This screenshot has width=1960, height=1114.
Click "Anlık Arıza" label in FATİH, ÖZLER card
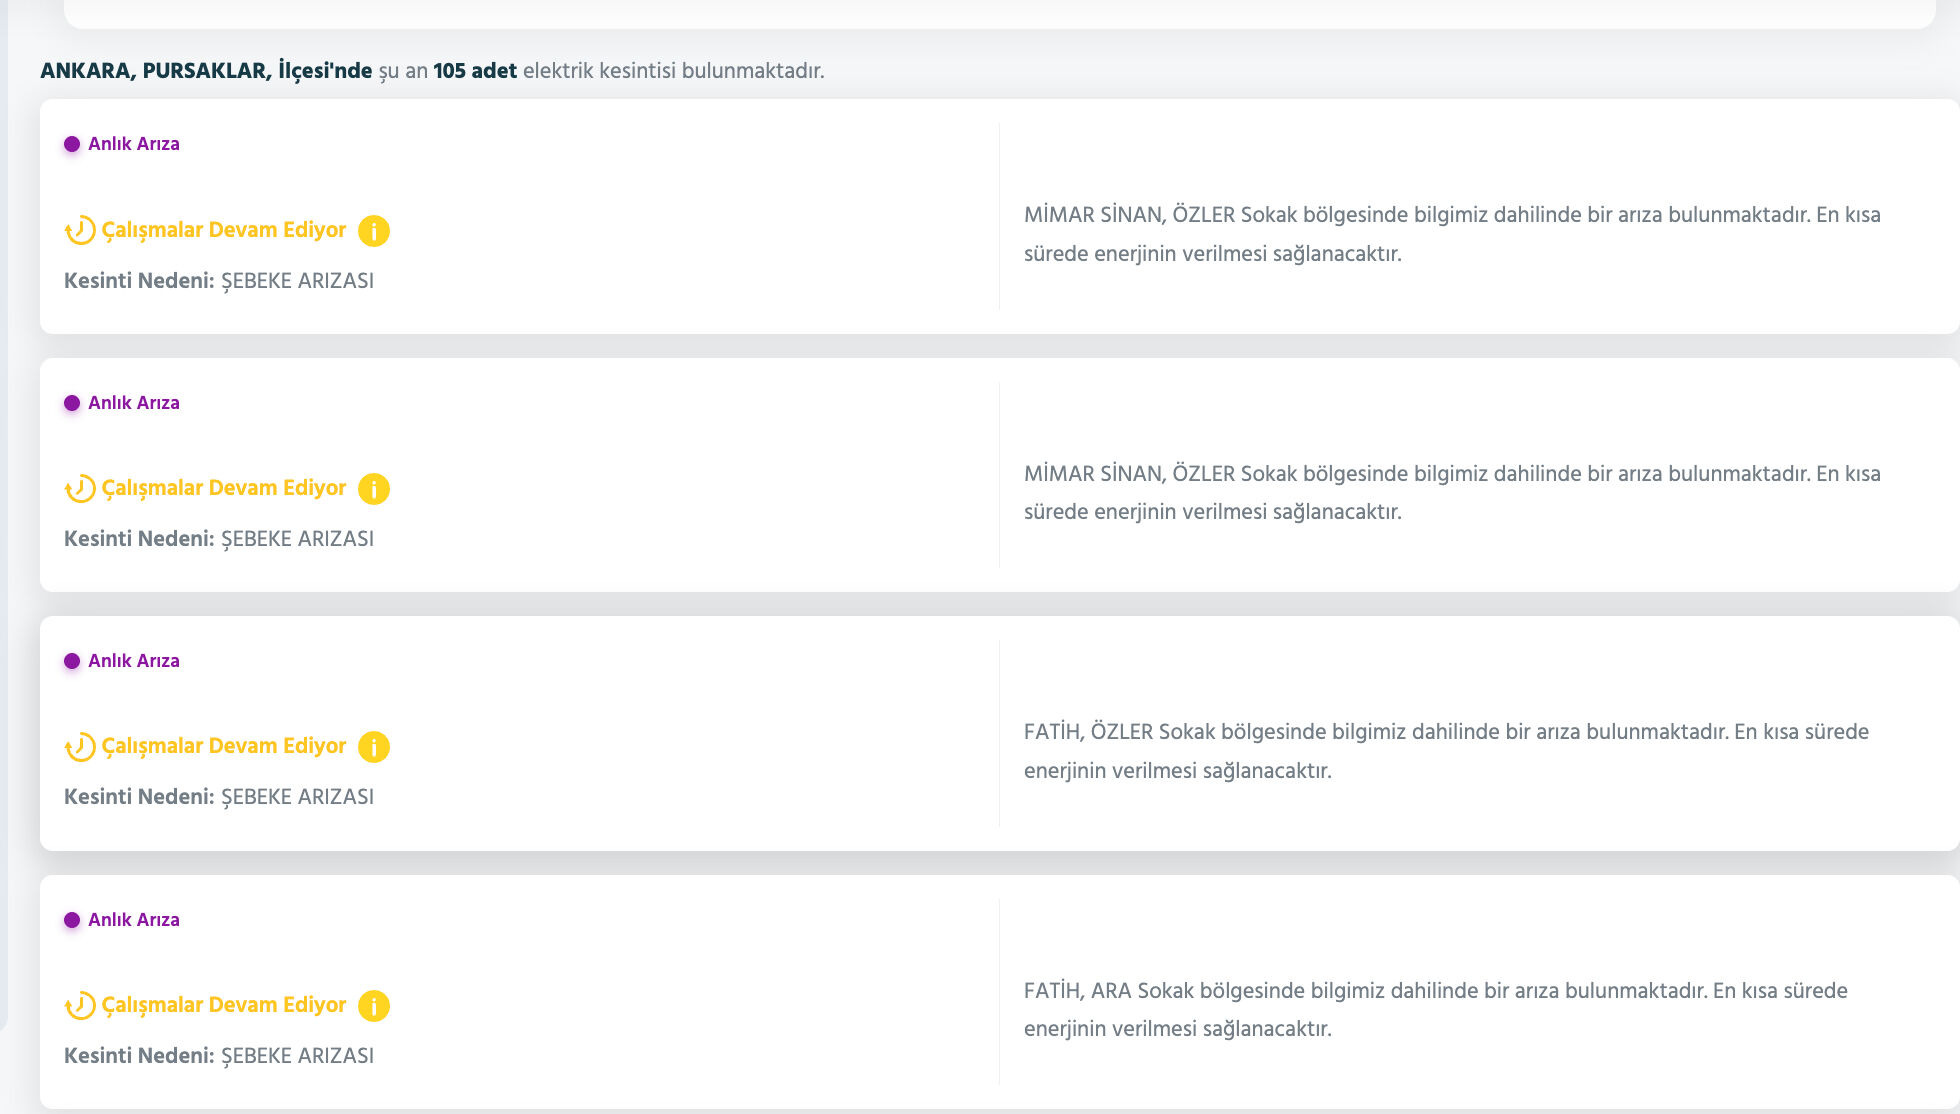click(134, 661)
